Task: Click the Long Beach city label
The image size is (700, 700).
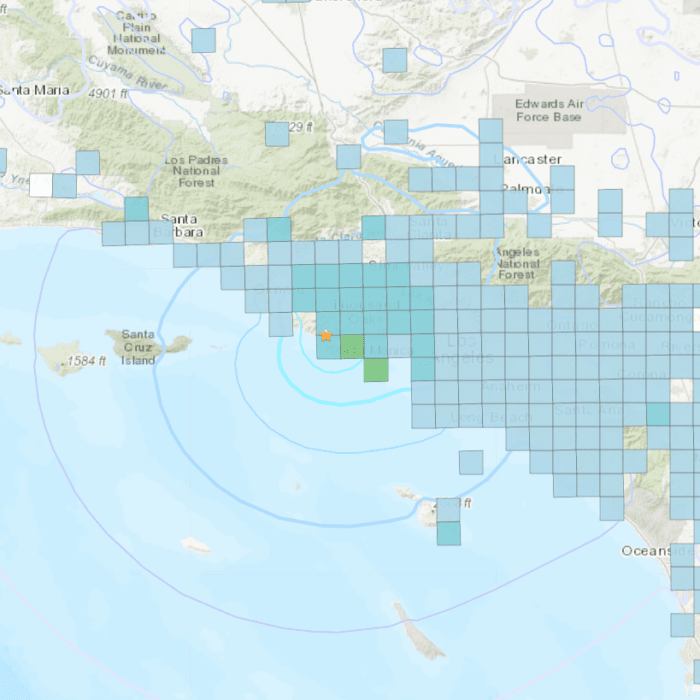Action: pos(491,418)
